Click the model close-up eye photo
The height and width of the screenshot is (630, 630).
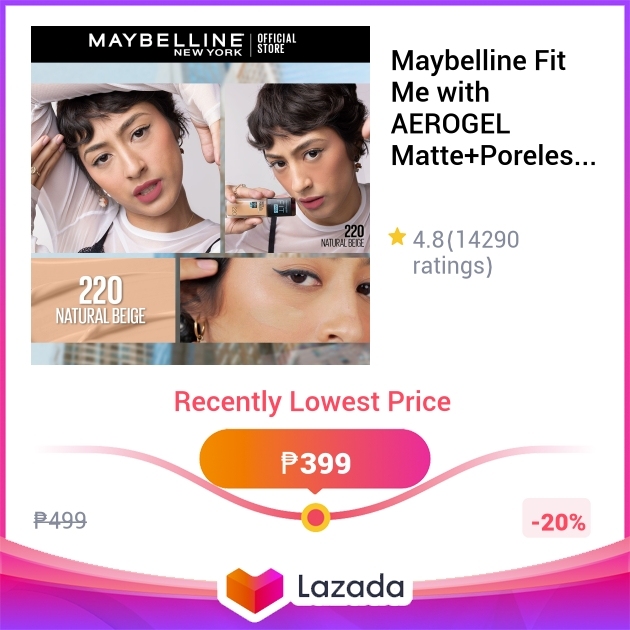(275, 300)
